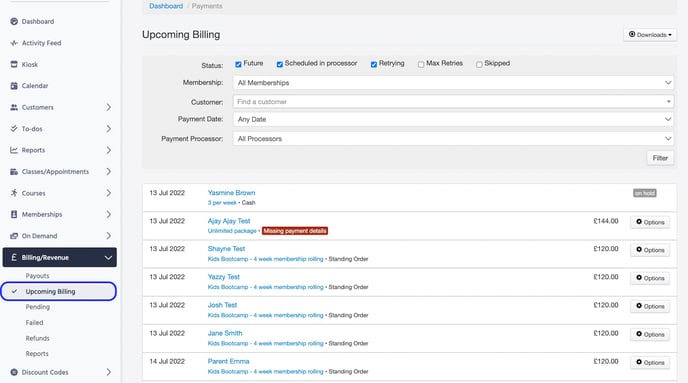
Task: Open Options for Ajay Ajay Test
Action: pyautogui.click(x=650, y=222)
